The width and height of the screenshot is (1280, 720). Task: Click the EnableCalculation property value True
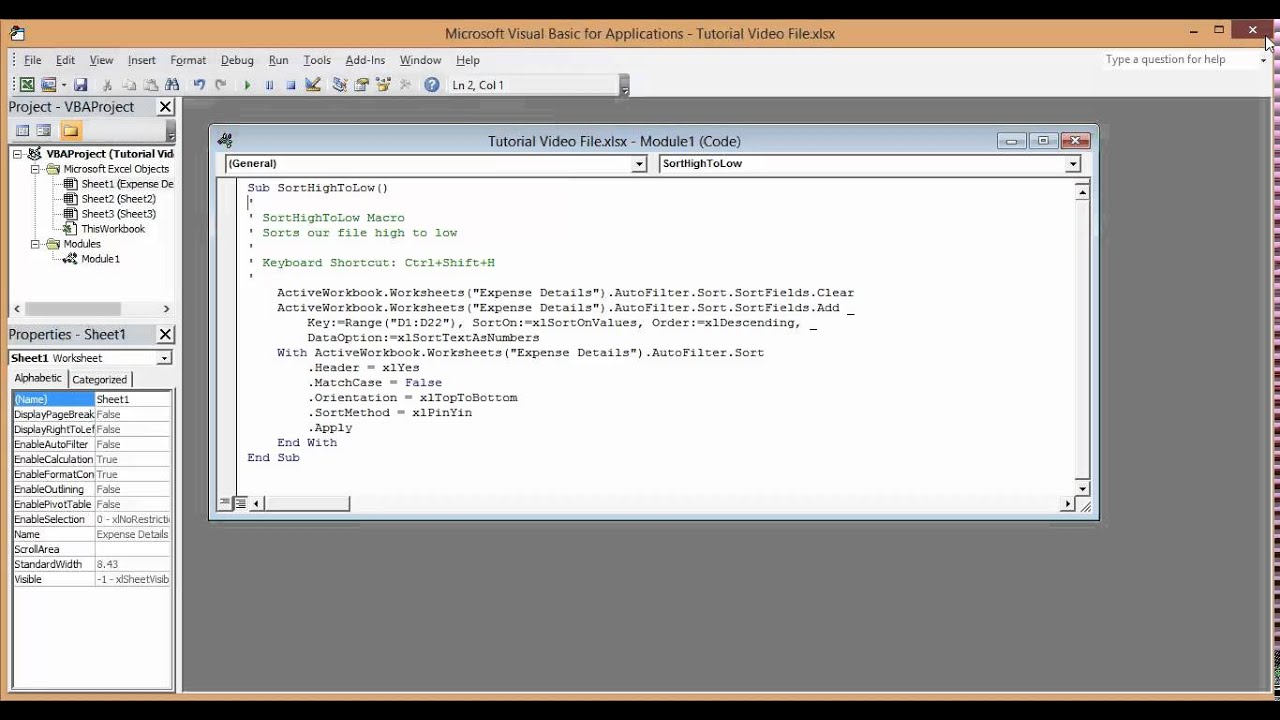coord(133,459)
